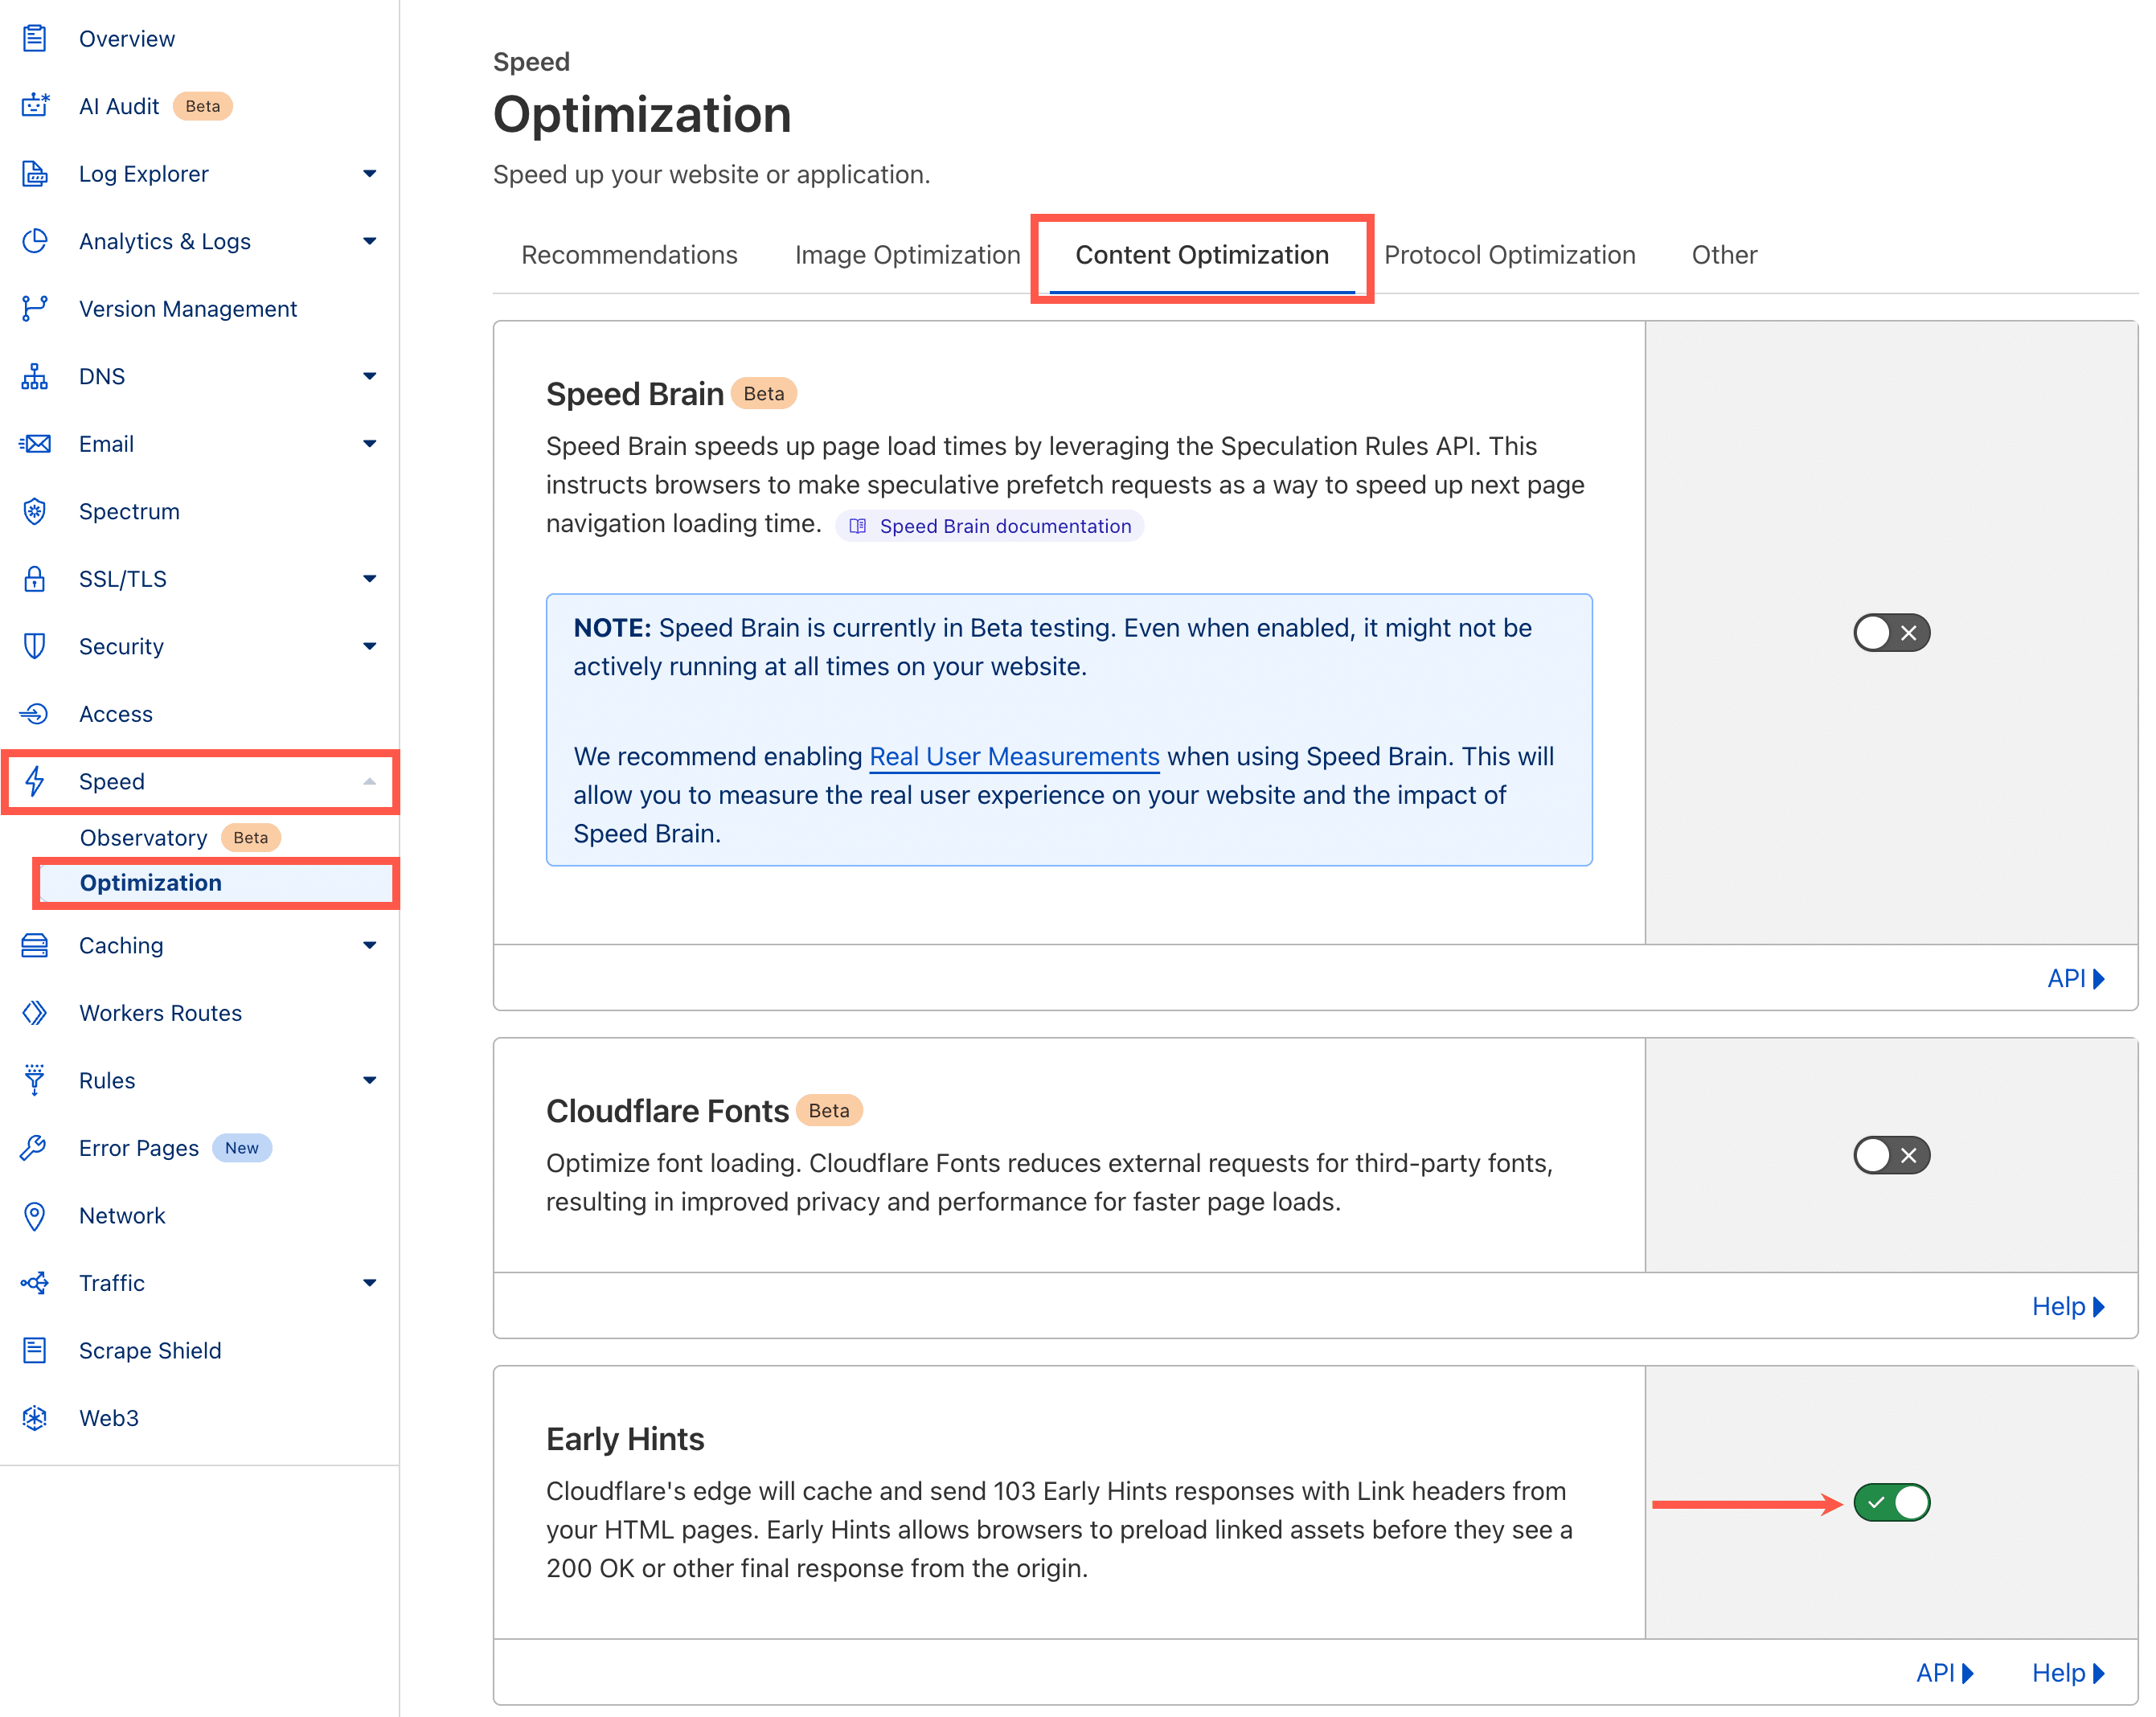This screenshot has height=1717, width=2156.
Task: Enable the Speed Brain toggle
Action: pyautogui.click(x=1891, y=632)
